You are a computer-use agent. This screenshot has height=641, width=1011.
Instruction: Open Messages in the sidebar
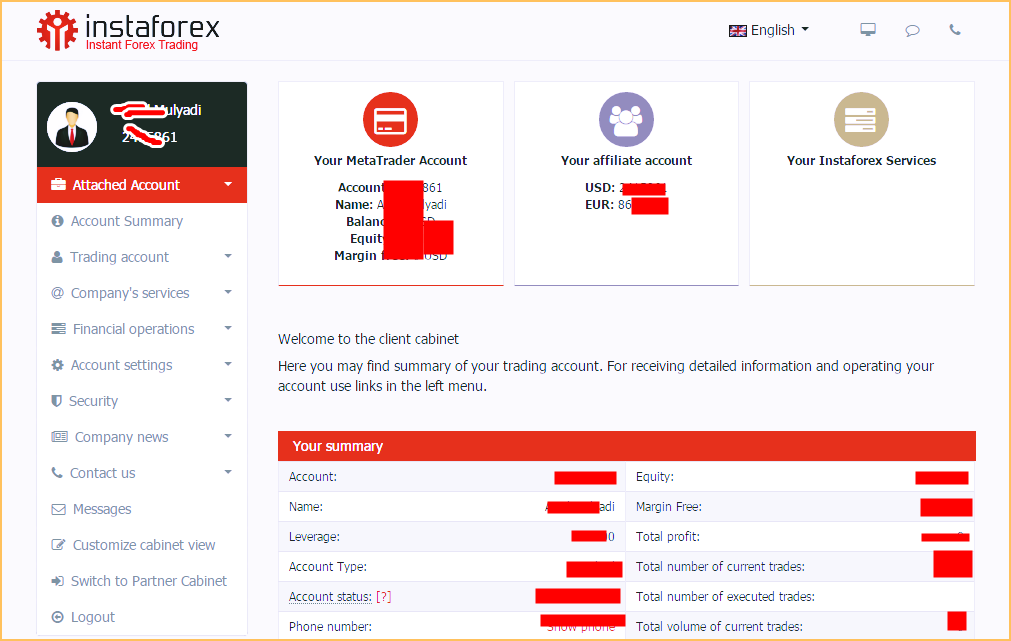coord(102,509)
